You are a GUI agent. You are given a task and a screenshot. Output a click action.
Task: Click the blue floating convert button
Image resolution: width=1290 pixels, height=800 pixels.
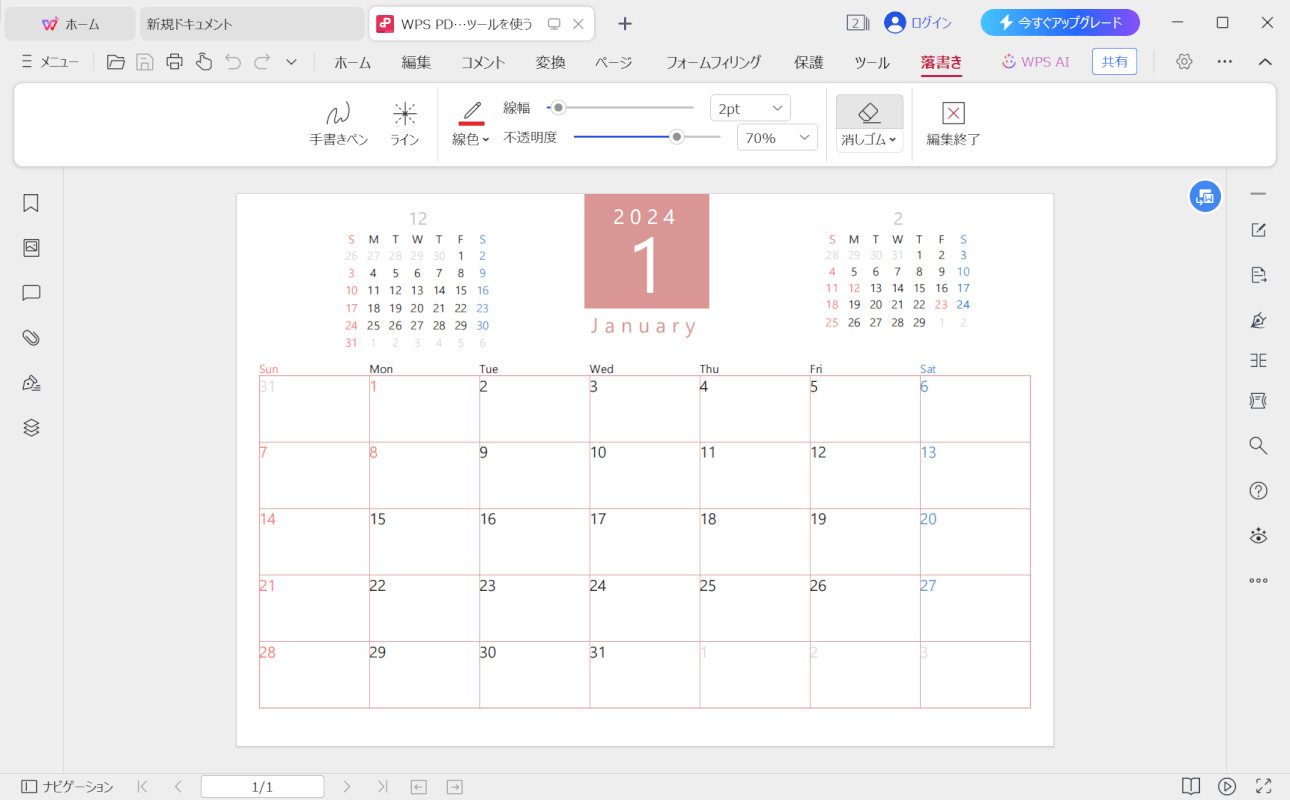coord(1205,197)
